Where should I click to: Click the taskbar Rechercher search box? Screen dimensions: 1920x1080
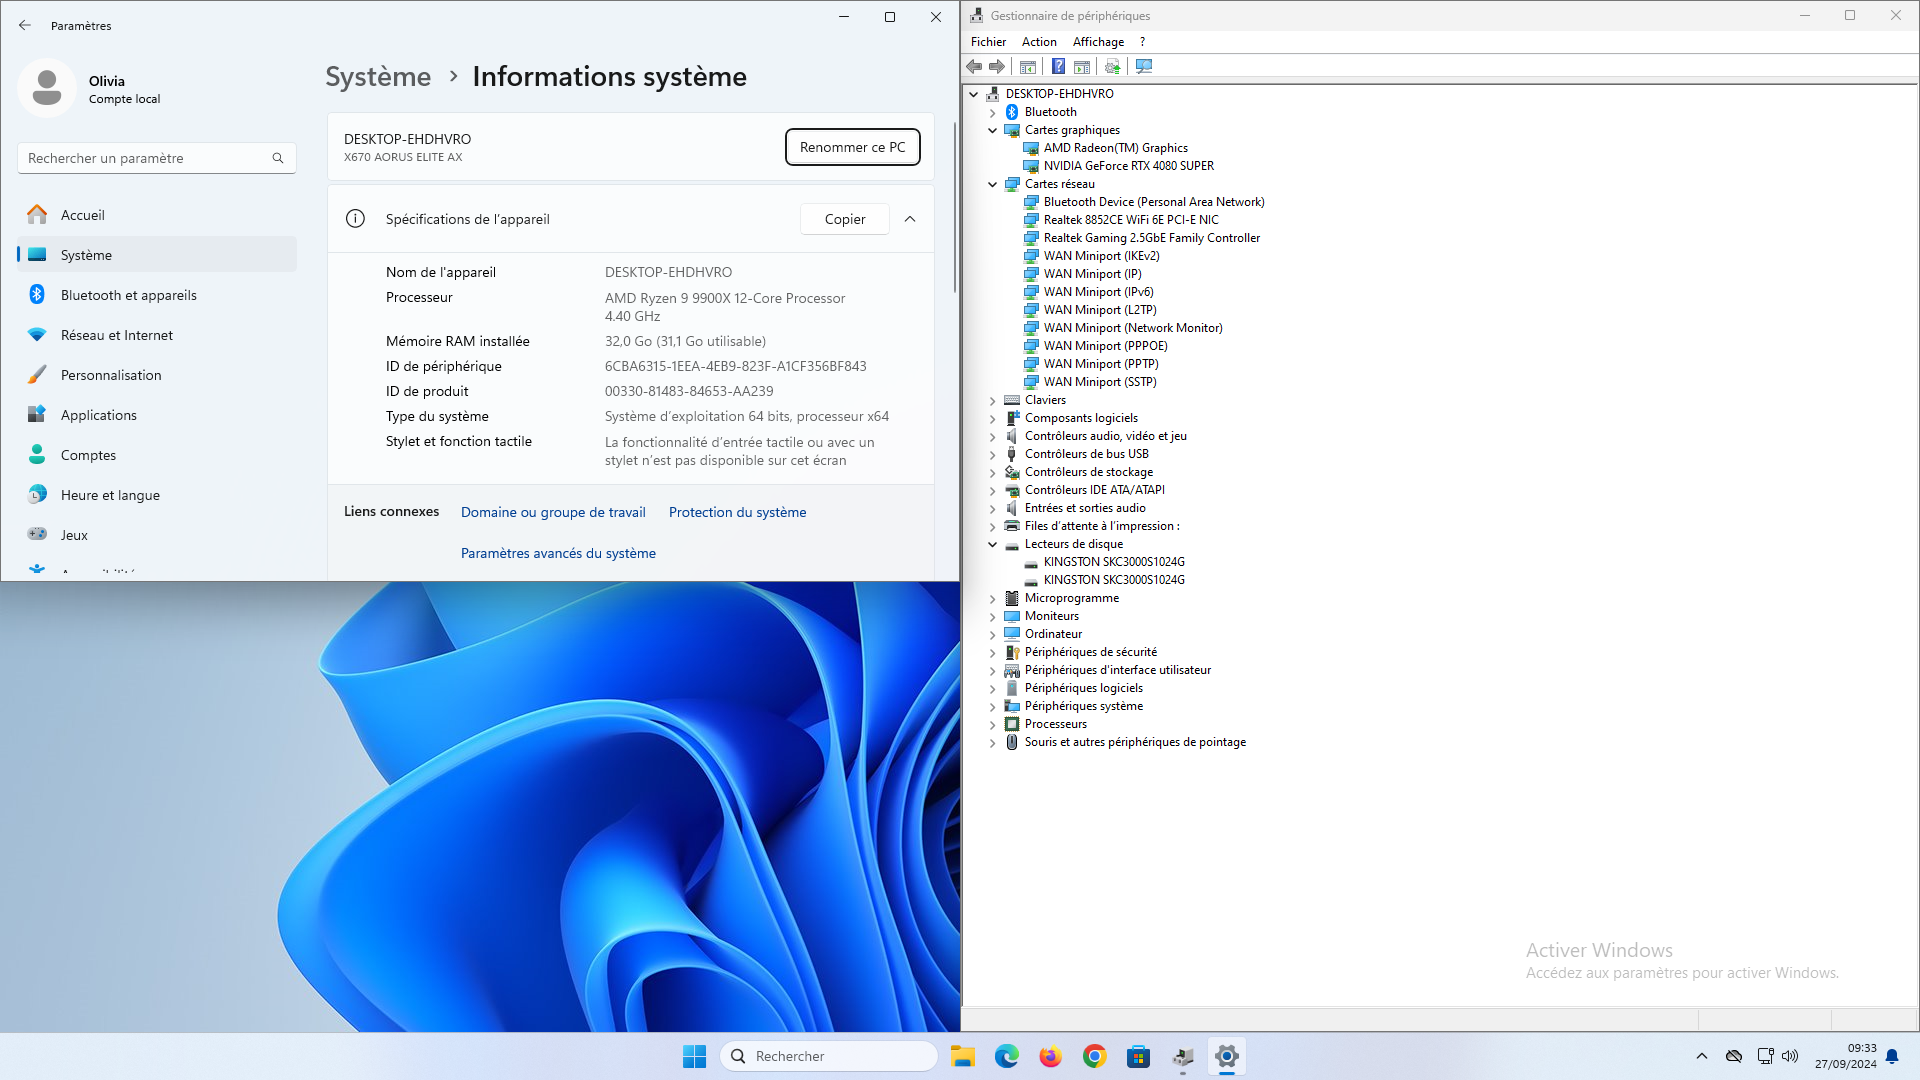pos(829,1056)
